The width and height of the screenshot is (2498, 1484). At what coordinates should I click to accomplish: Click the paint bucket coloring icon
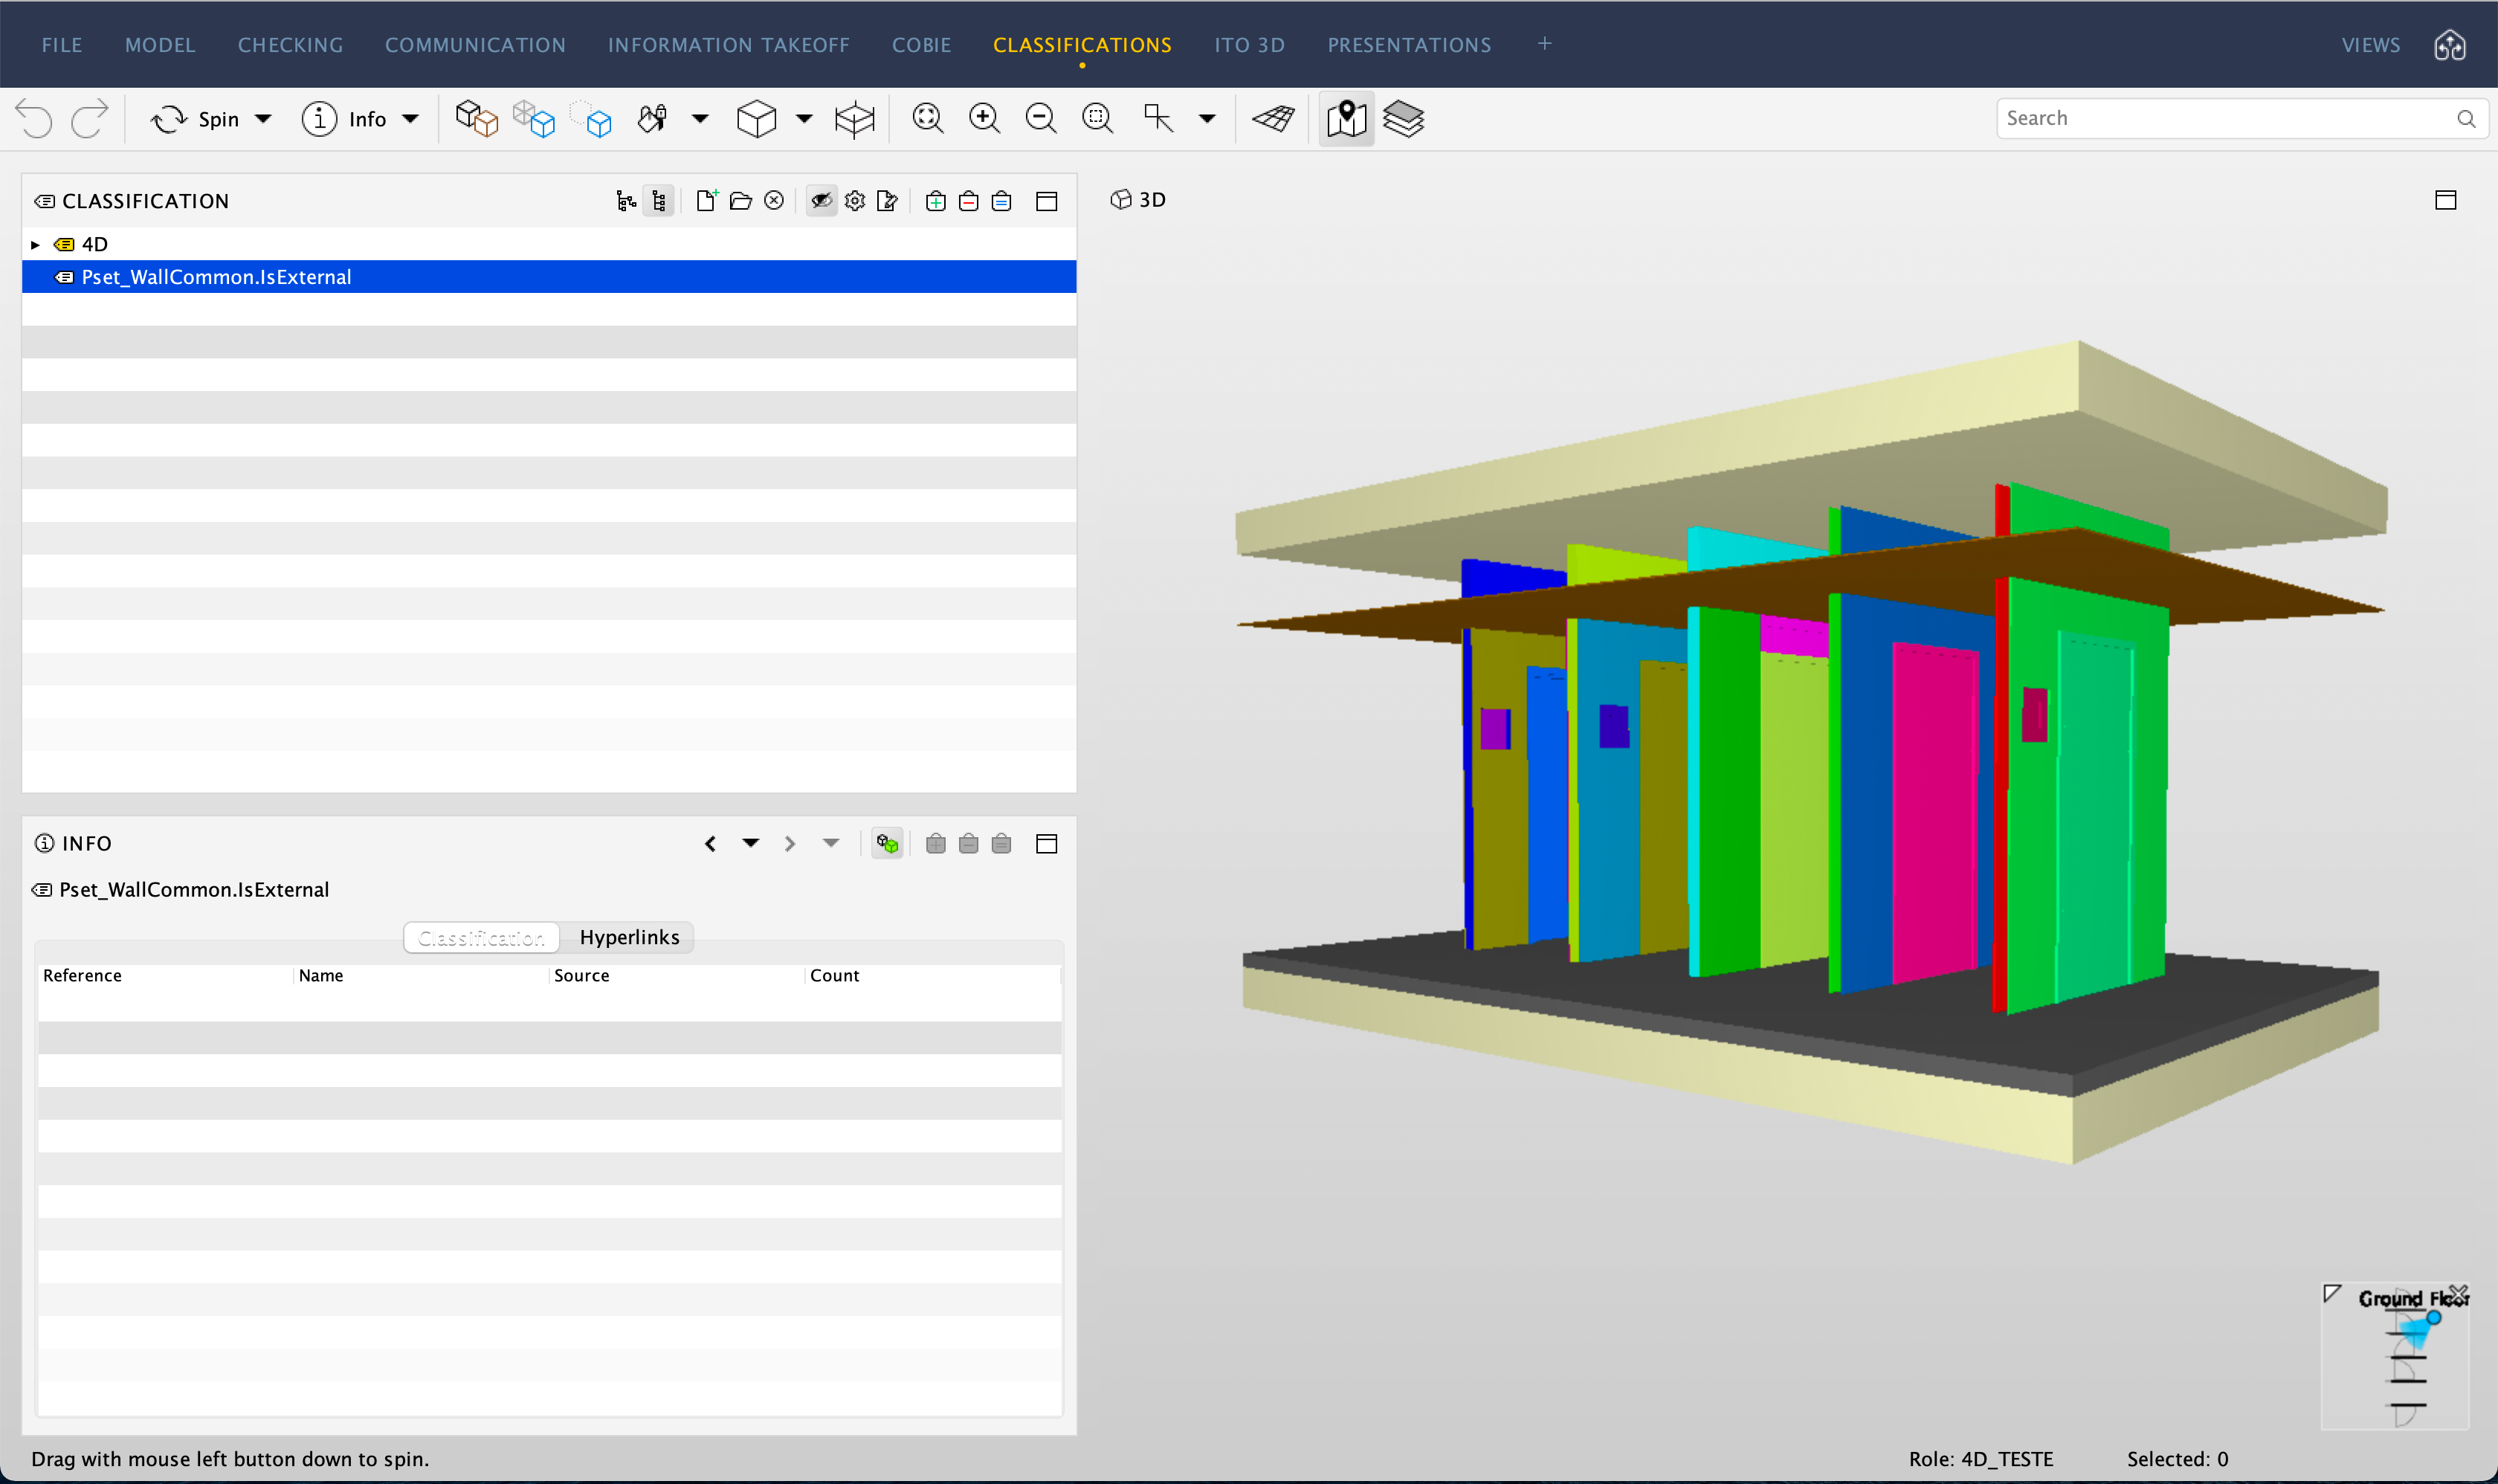[x=652, y=118]
